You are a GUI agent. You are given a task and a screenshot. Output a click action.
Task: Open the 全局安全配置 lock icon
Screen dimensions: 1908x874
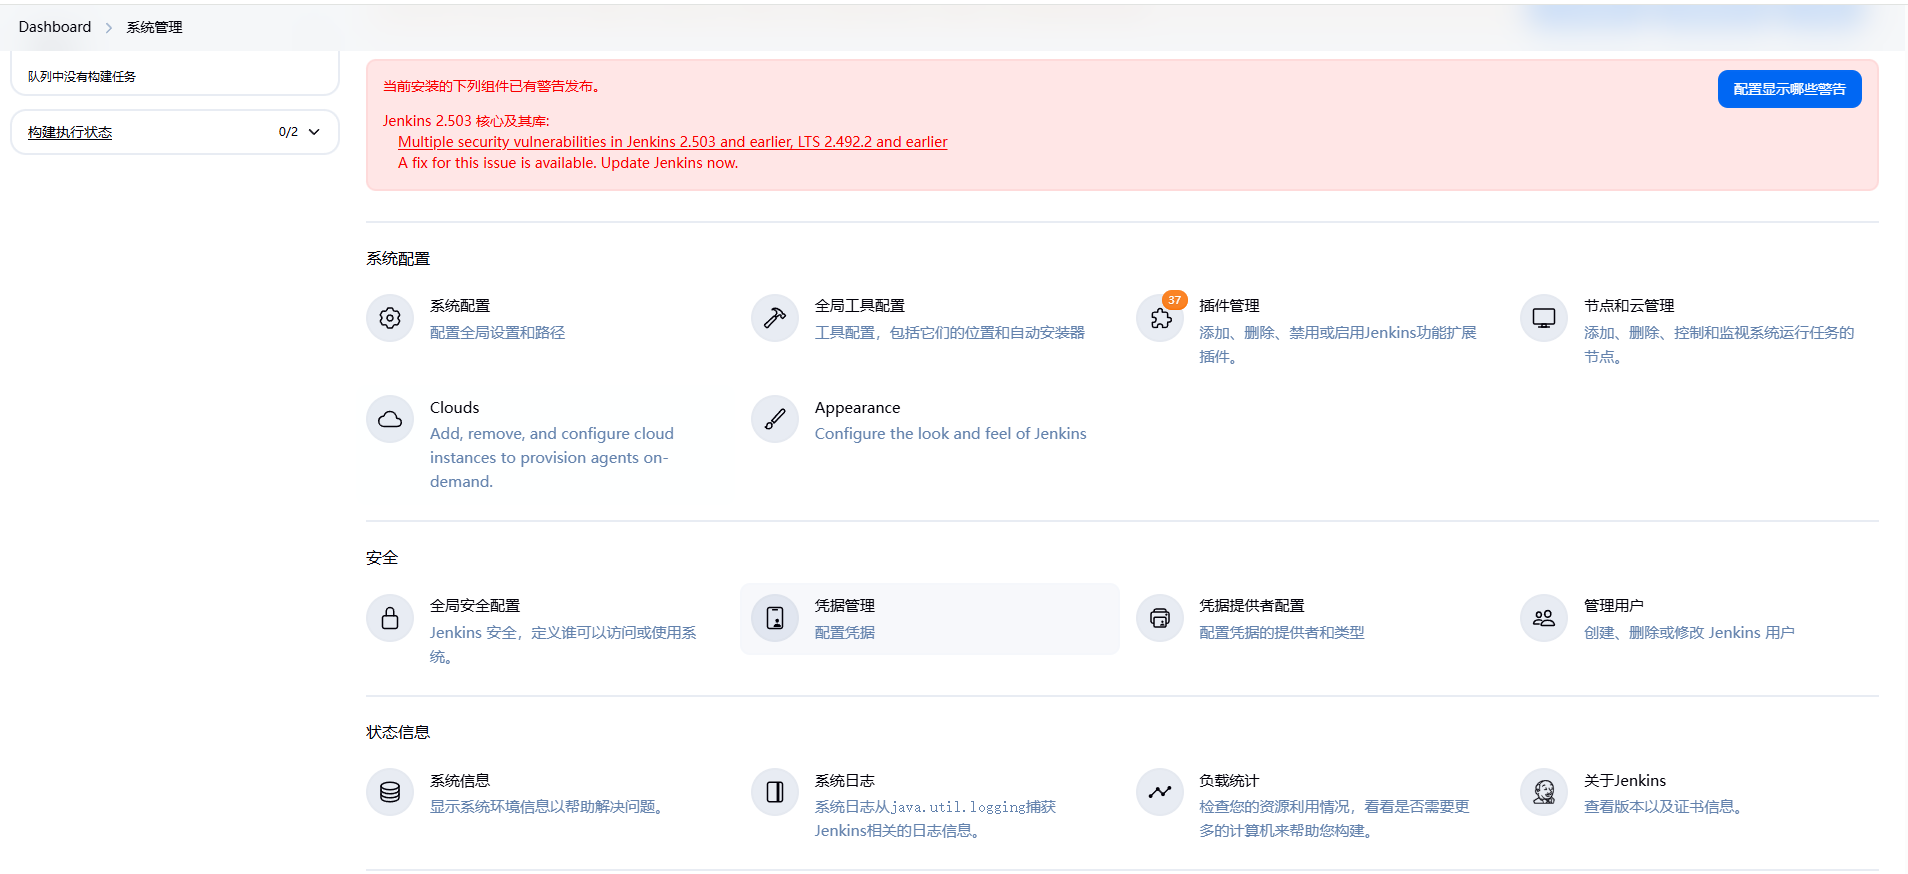pos(390,618)
